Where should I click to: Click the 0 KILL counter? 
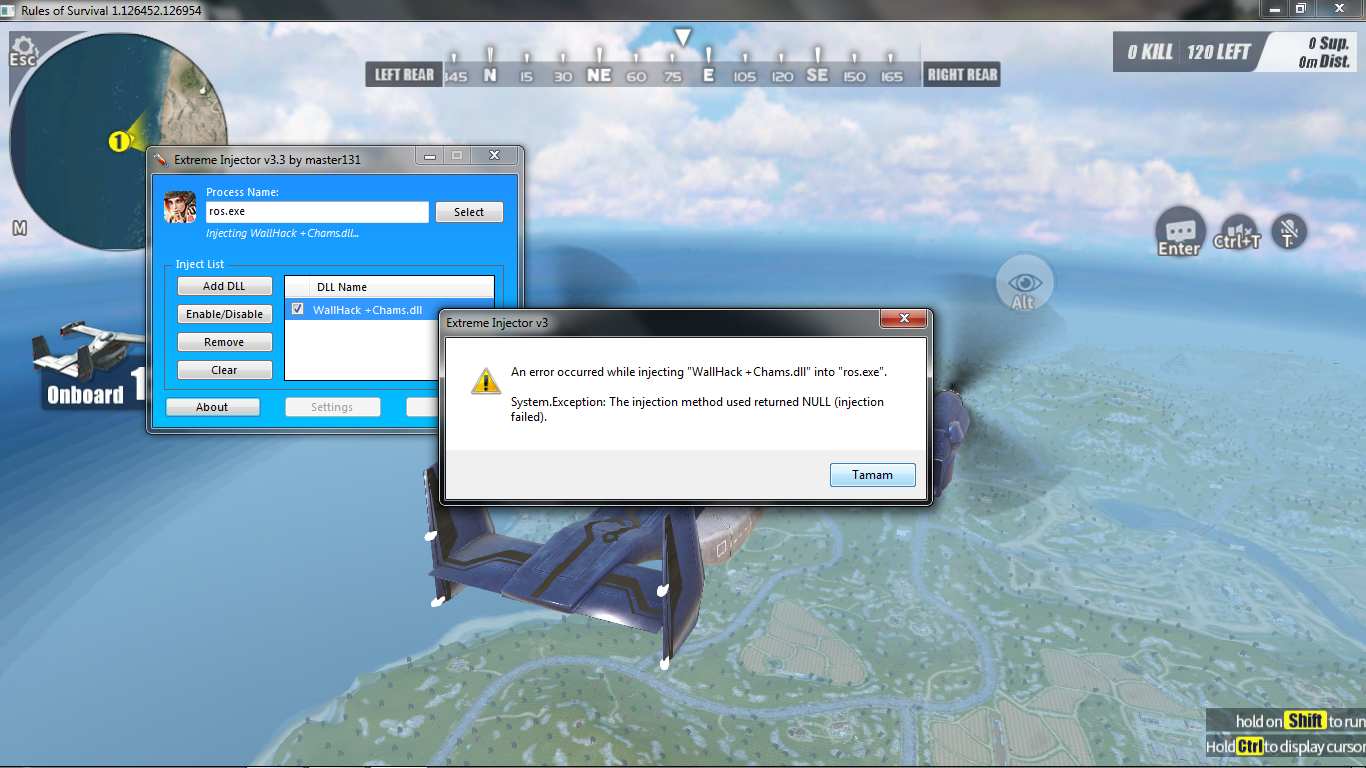(1150, 52)
